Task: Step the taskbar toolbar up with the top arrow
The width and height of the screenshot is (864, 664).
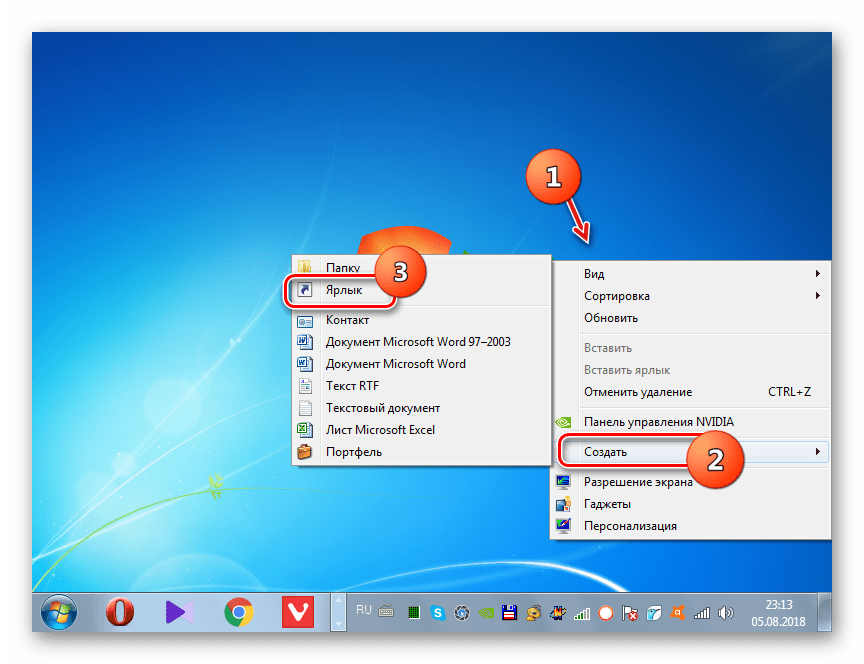Action: 338,601
